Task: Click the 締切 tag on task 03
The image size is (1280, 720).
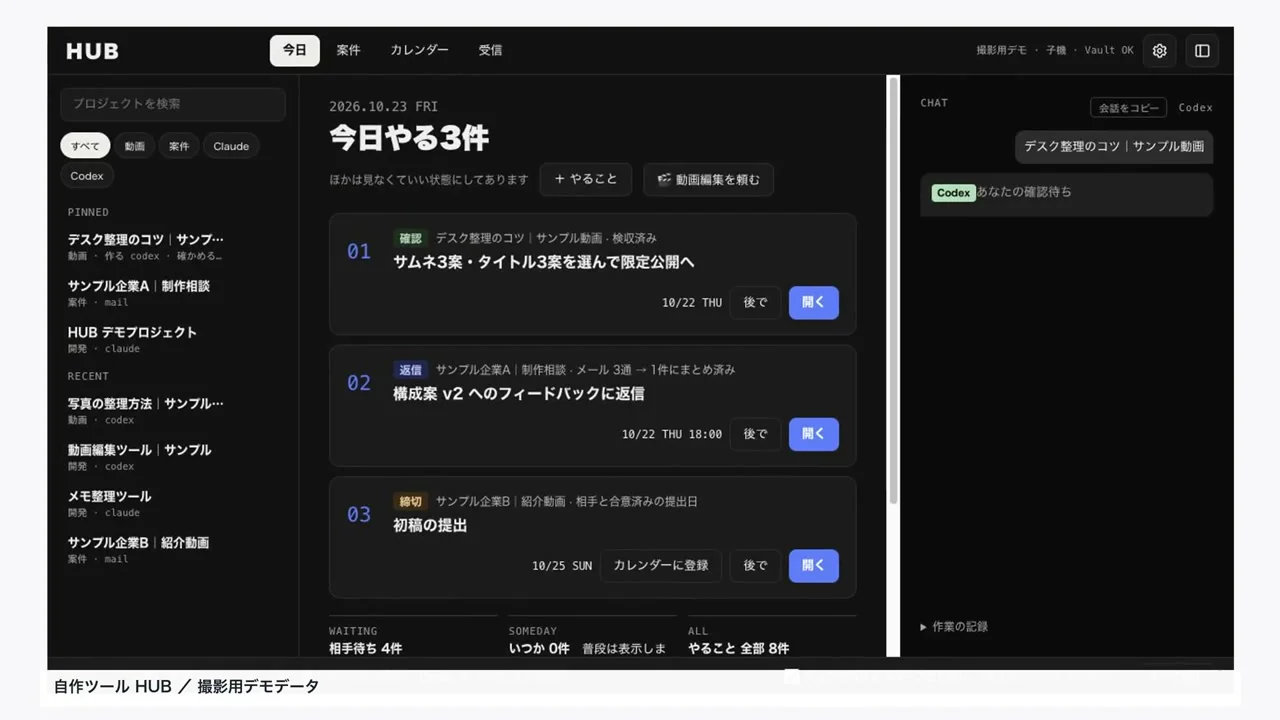Action: point(411,501)
